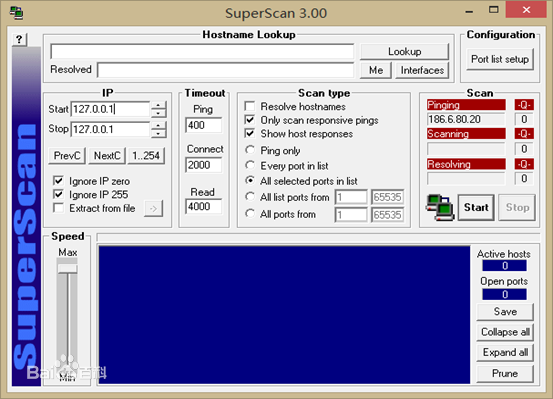Click the pinging address 186.6.80.20
Image resolution: width=553 pixels, height=399 pixels.
click(x=466, y=119)
